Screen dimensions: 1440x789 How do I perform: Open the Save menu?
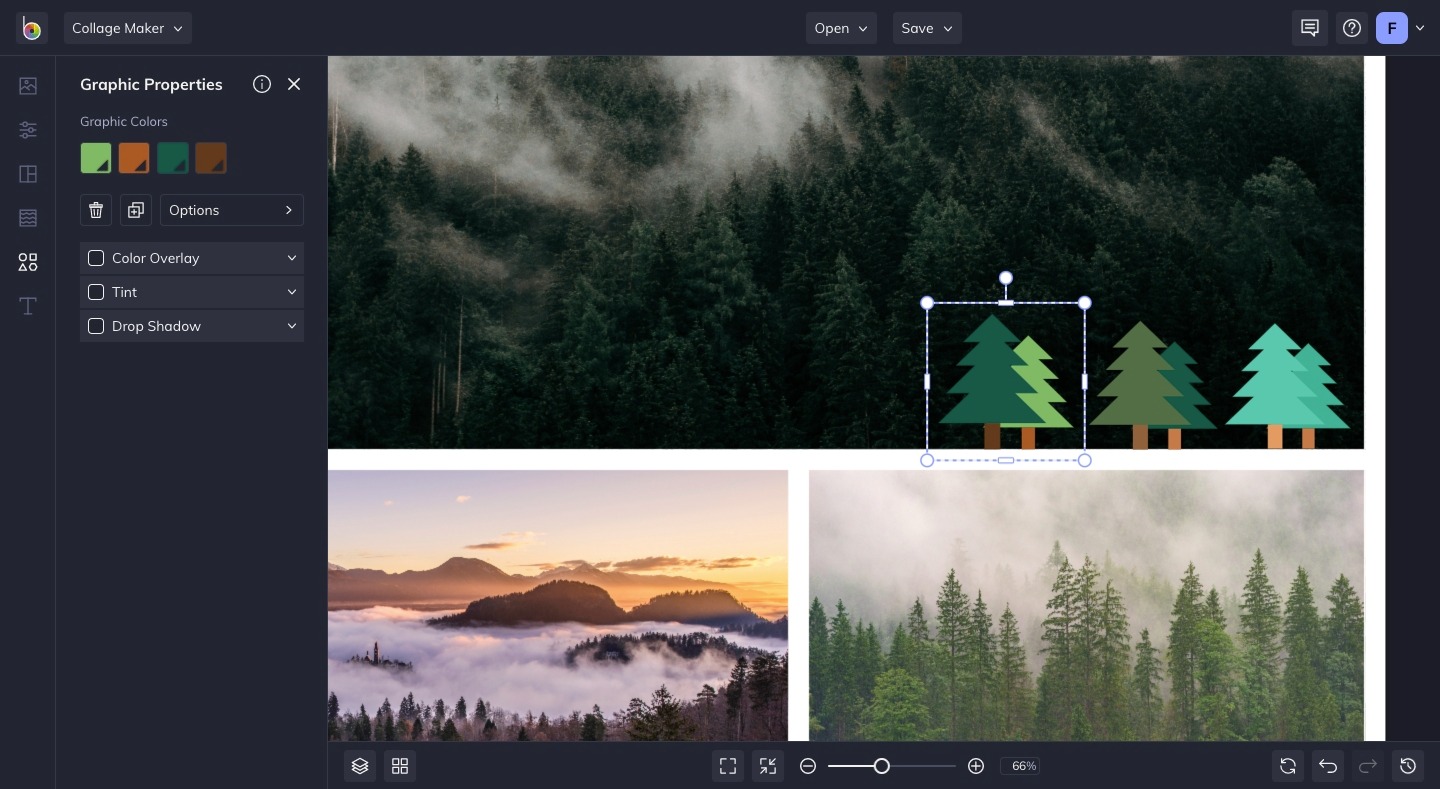(x=927, y=28)
